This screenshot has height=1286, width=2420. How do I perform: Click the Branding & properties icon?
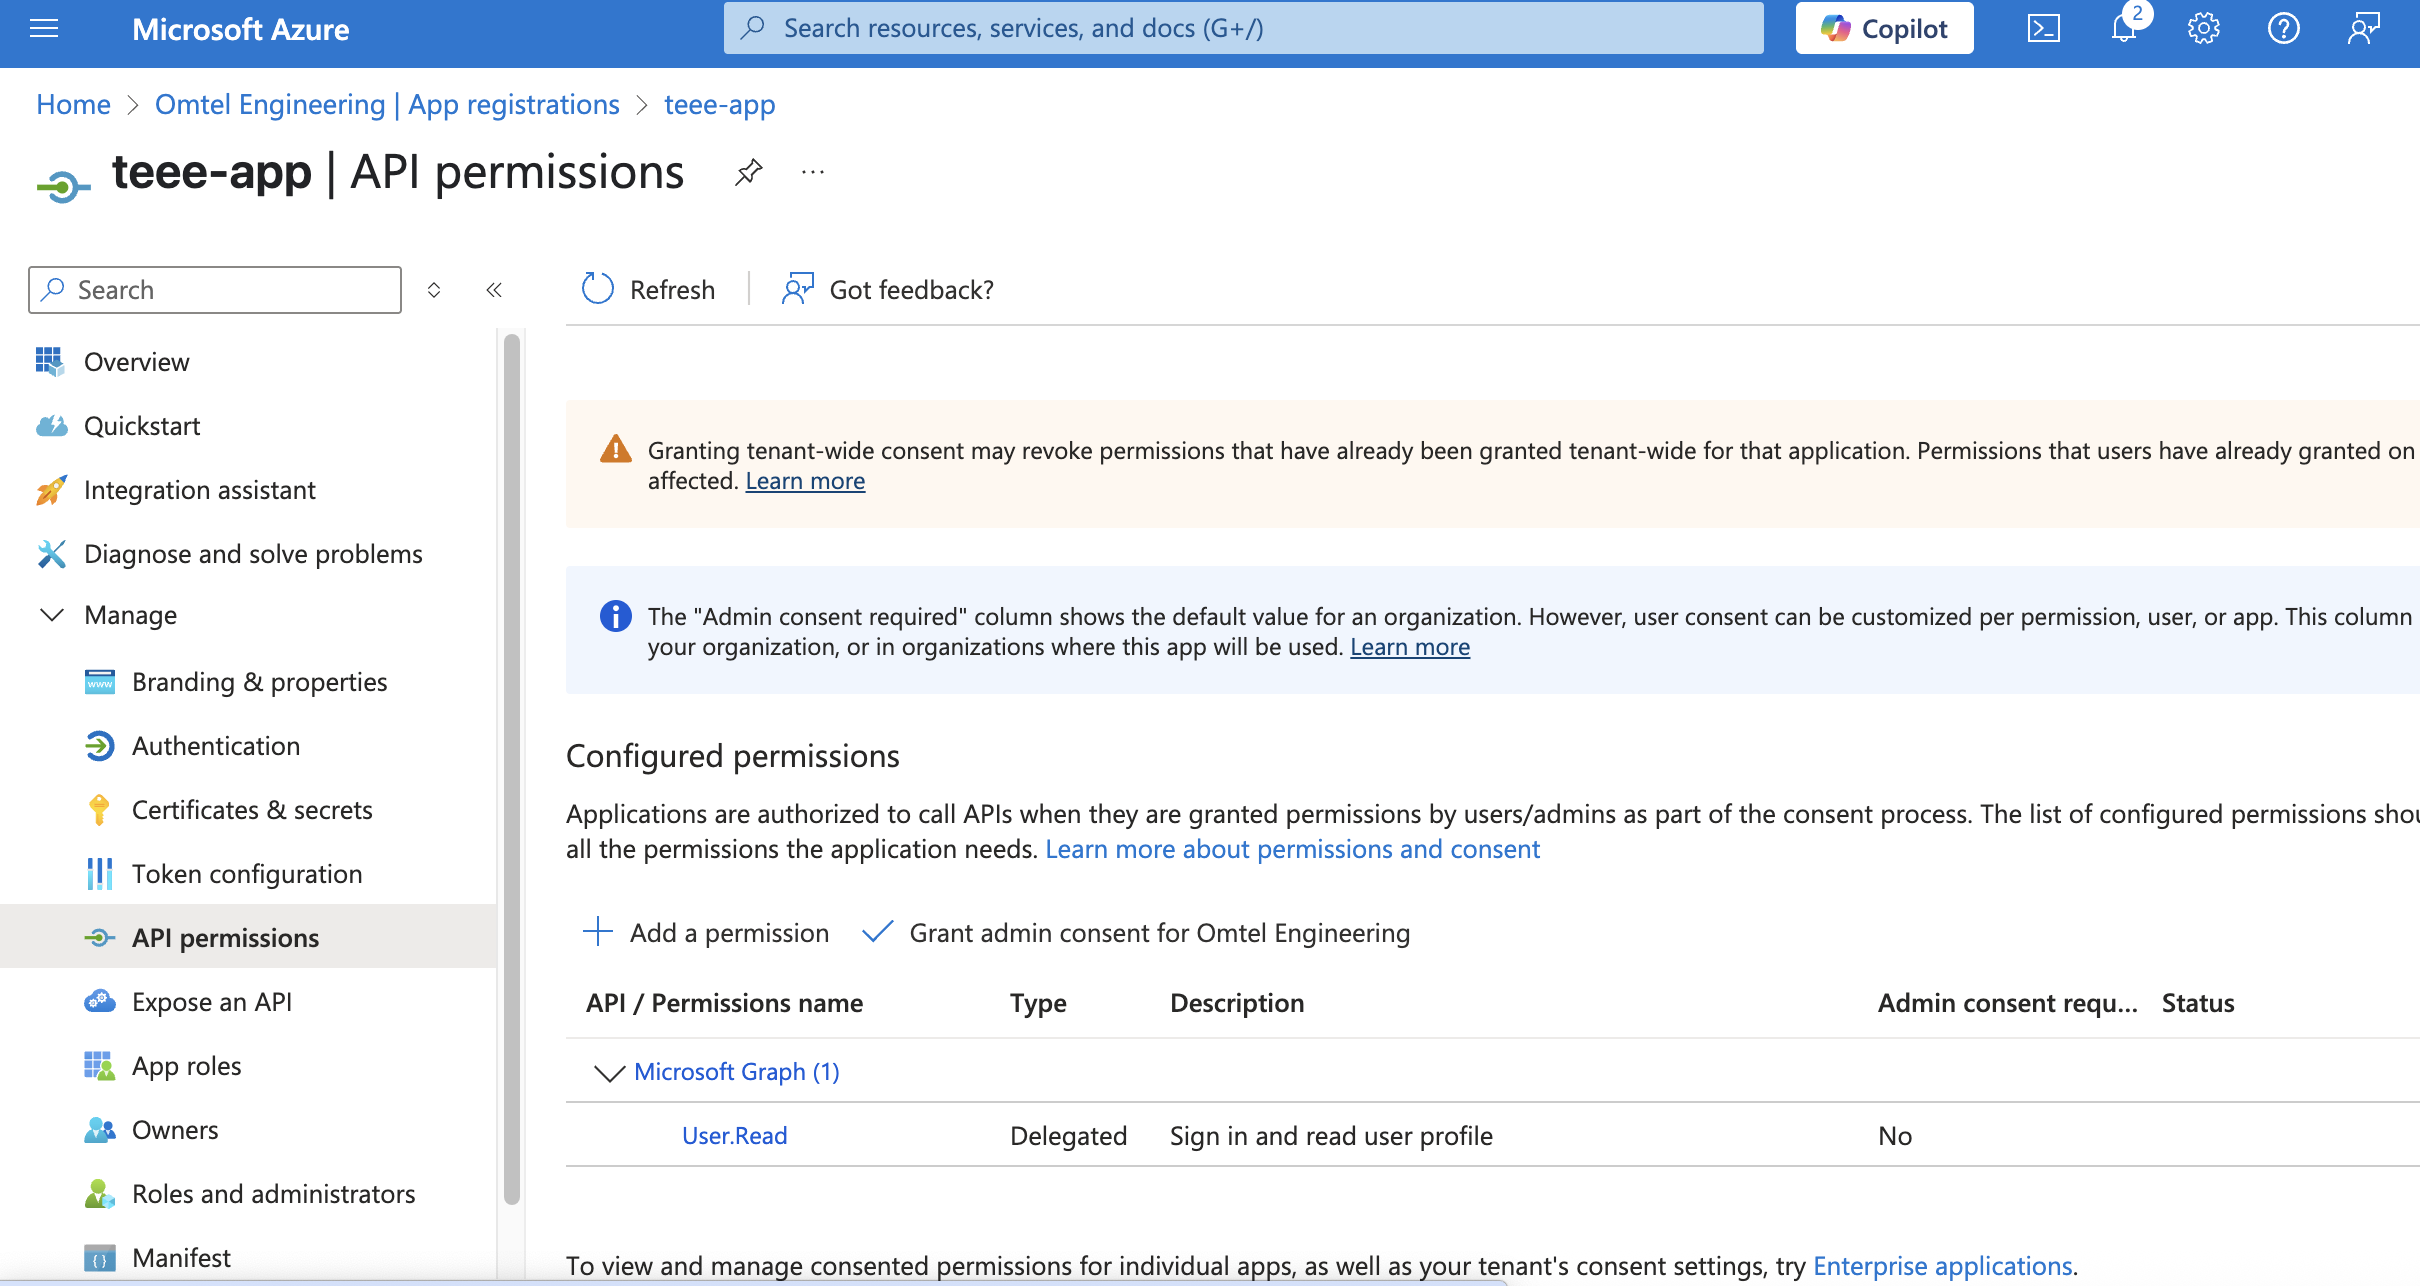(99, 682)
